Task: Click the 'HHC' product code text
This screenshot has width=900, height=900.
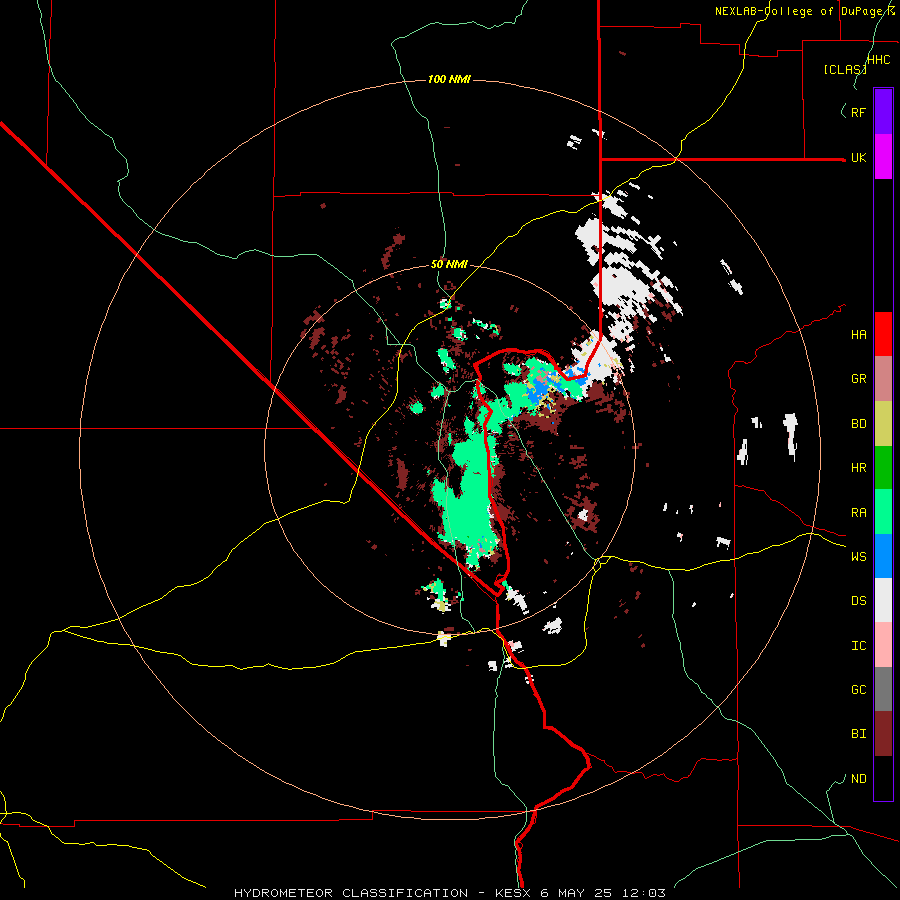Action: coord(878,59)
